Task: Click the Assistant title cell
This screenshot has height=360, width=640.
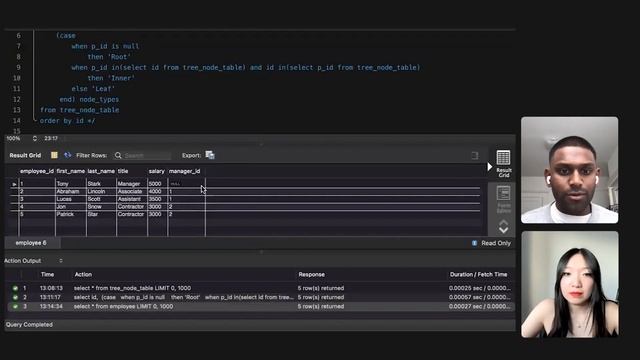Action: pos(132,199)
